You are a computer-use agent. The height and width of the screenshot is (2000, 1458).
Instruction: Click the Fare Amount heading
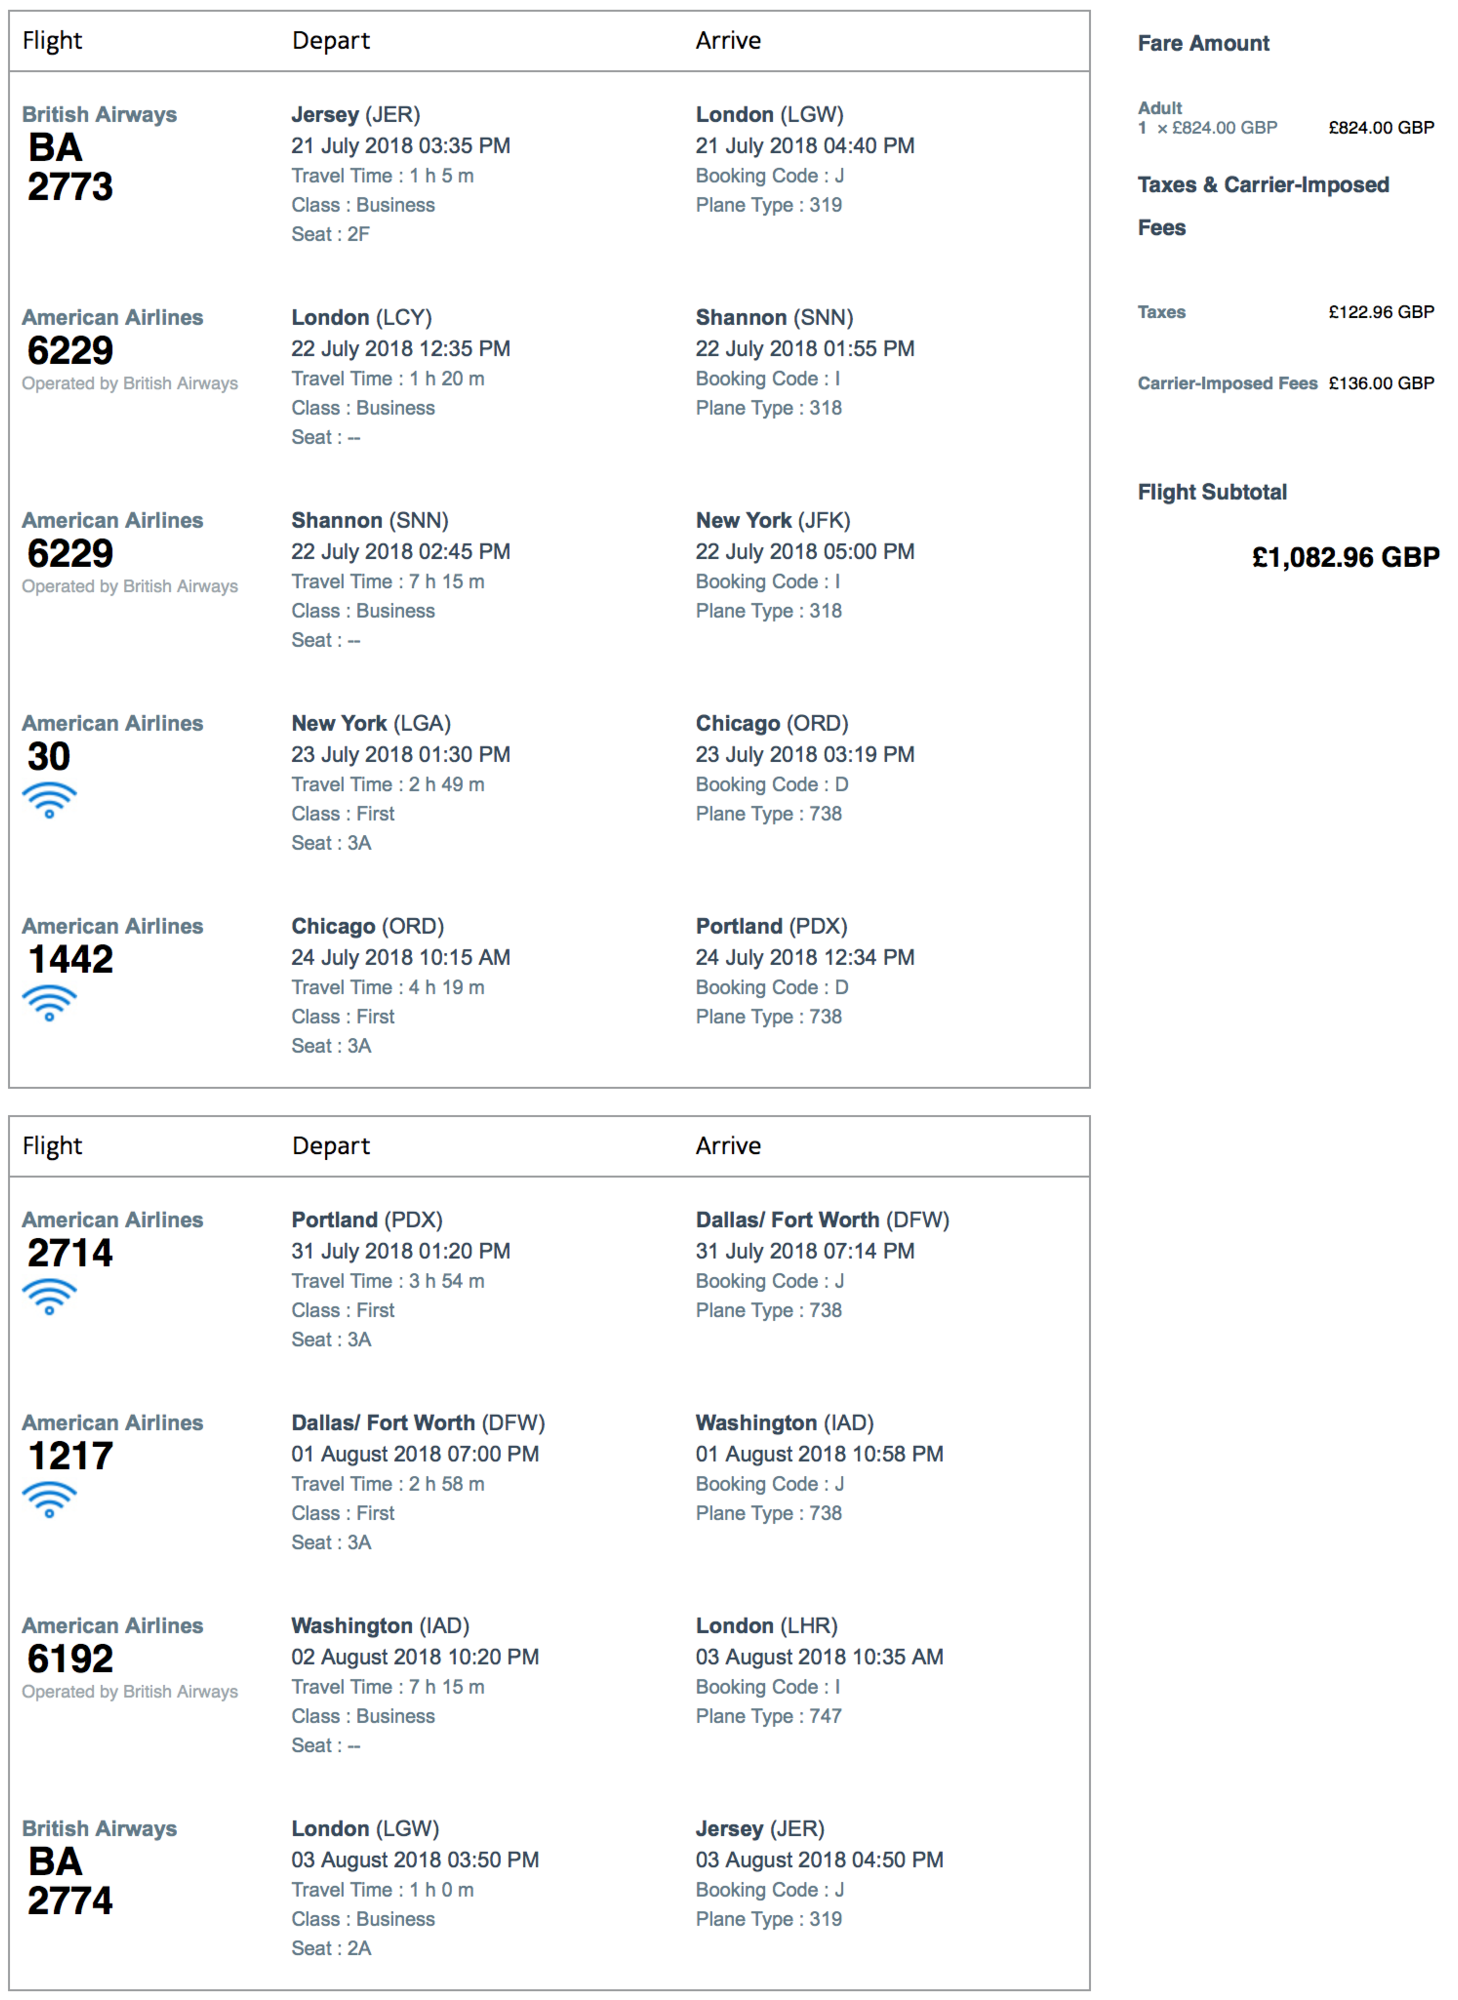pyautogui.click(x=1203, y=43)
